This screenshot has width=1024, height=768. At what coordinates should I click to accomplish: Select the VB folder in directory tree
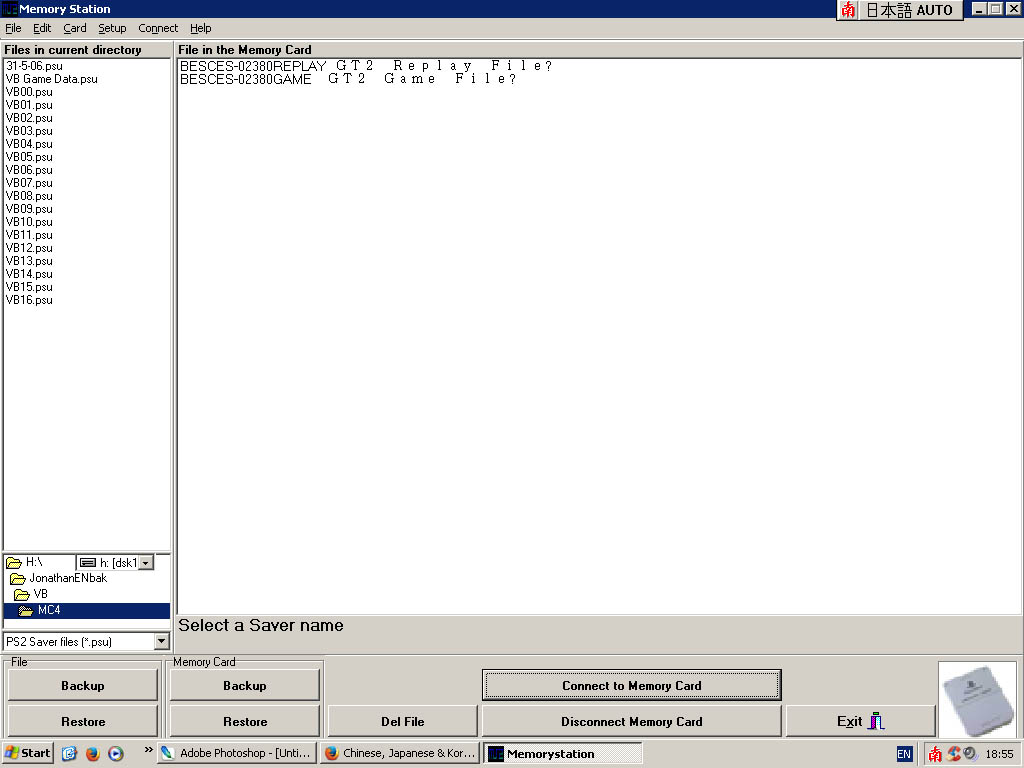coord(31,594)
